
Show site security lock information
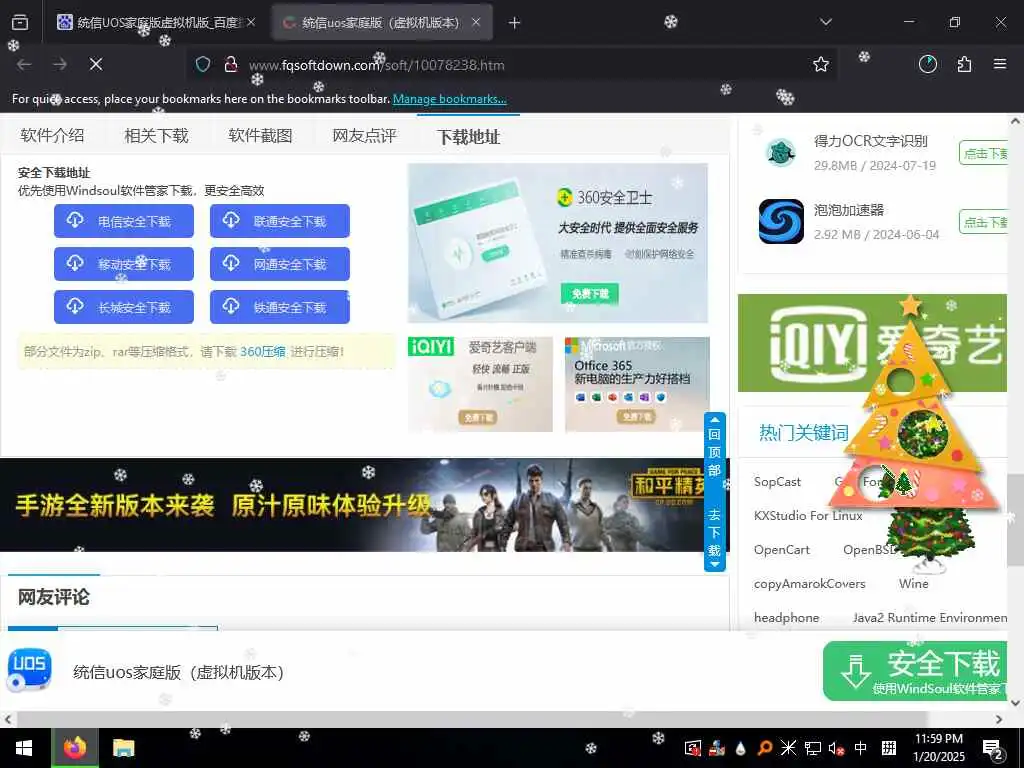pos(231,64)
